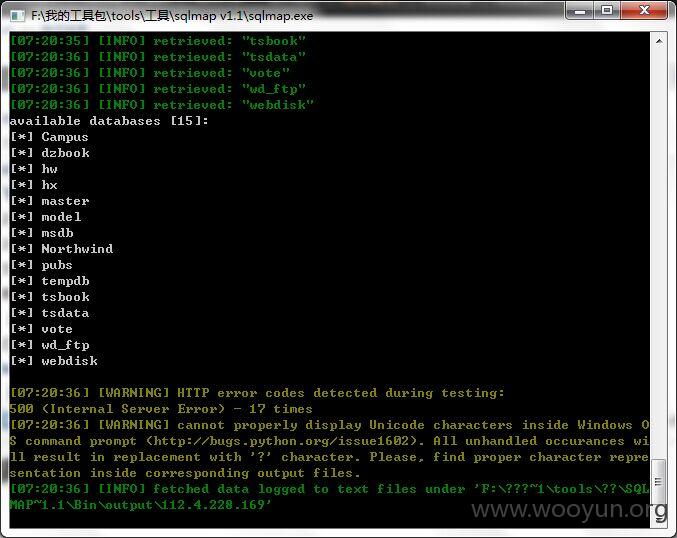Image resolution: width=677 pixels, height=538 pixels.
Task: Select the 'pubs' database entry
Action: (57, 265)
